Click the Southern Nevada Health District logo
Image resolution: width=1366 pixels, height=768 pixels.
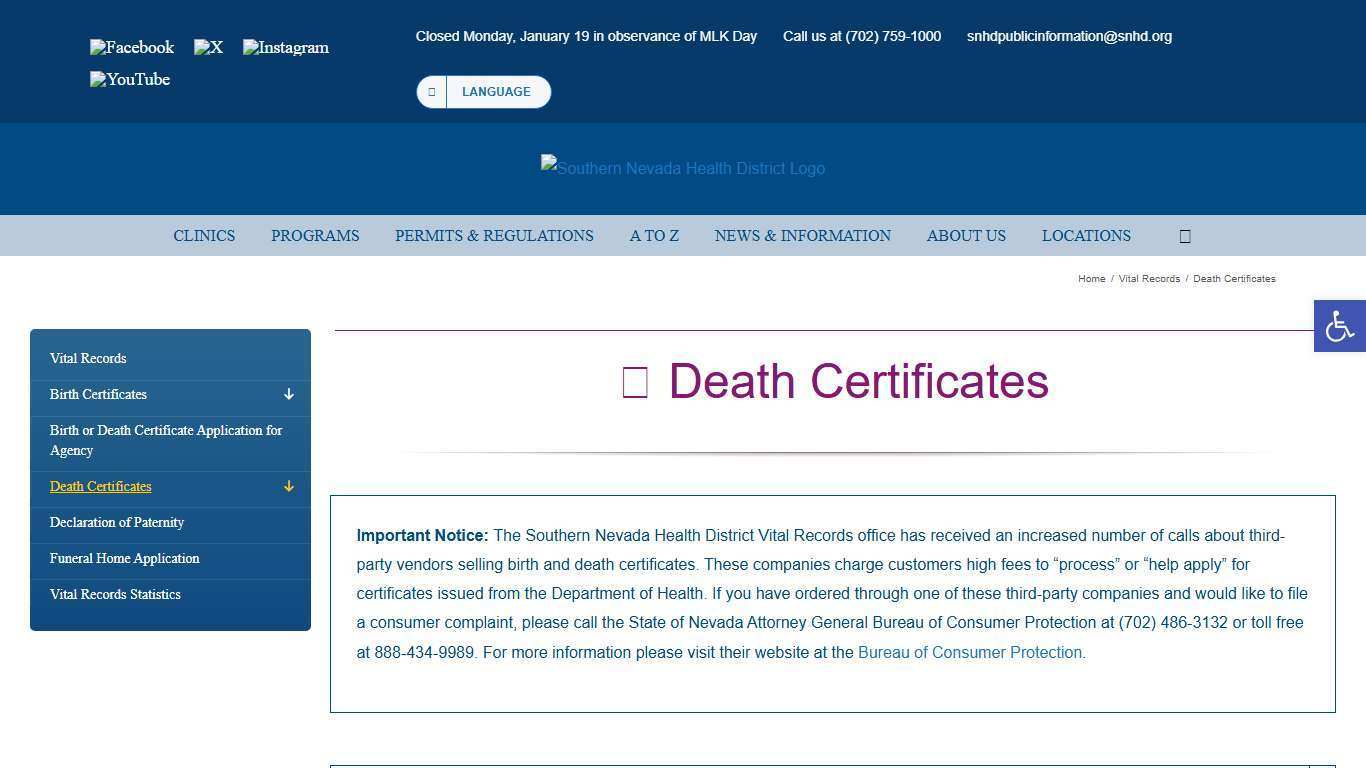683,168
